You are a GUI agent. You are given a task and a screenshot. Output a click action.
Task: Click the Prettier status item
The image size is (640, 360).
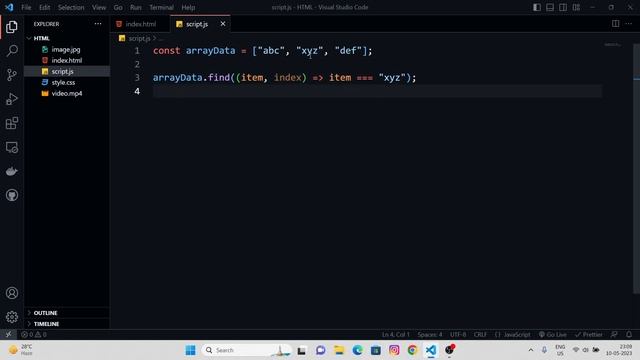589,334
